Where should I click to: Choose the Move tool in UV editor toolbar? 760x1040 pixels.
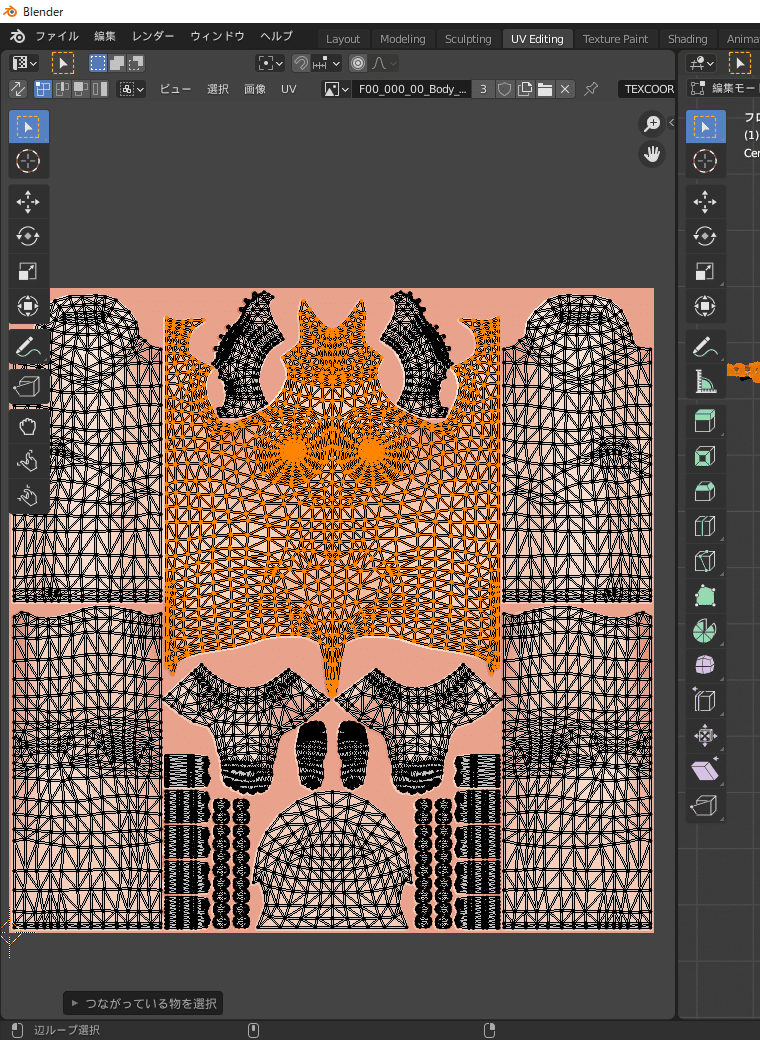coord(29,202)
